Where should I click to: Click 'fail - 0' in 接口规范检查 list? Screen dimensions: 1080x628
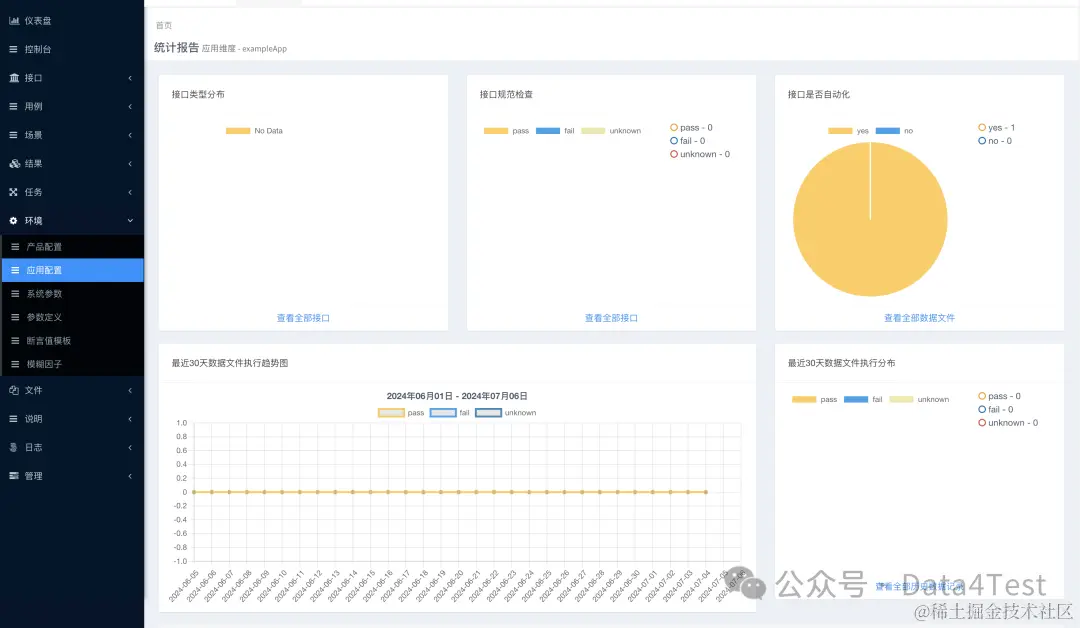coord(687,141)
